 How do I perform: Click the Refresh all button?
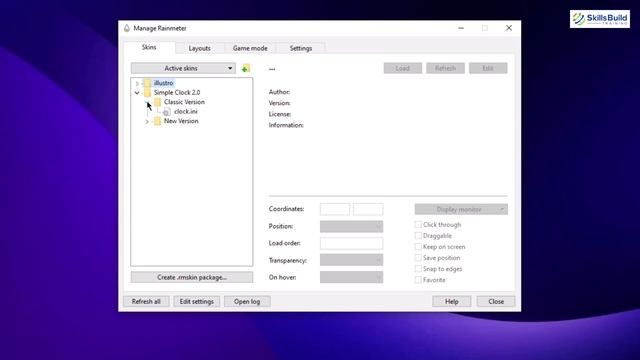click(x=146, y=302)
